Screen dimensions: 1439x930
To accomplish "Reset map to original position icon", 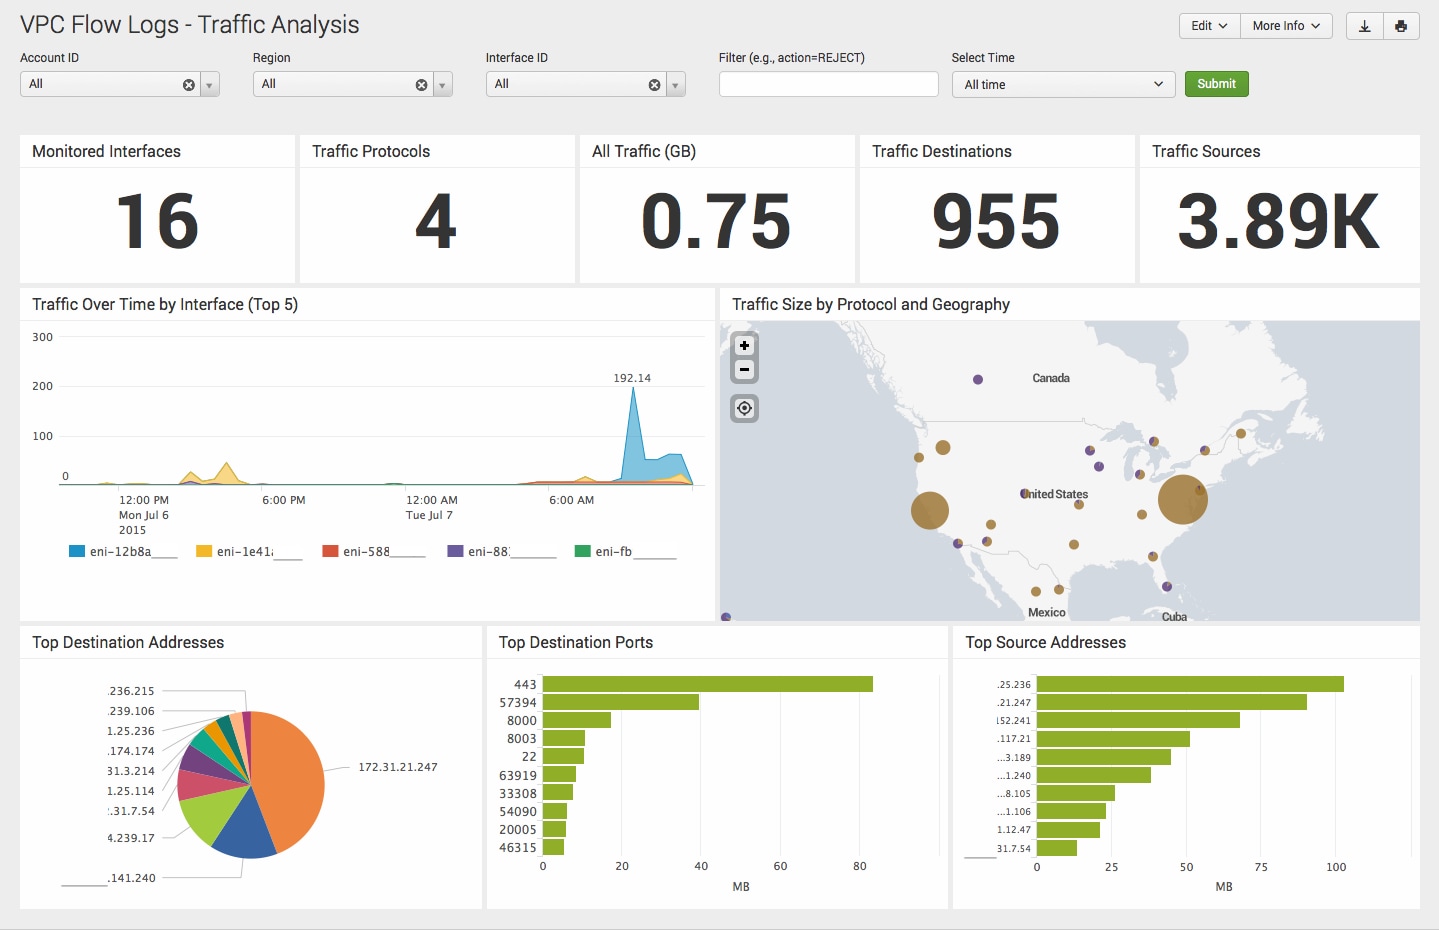I will 744,408.
